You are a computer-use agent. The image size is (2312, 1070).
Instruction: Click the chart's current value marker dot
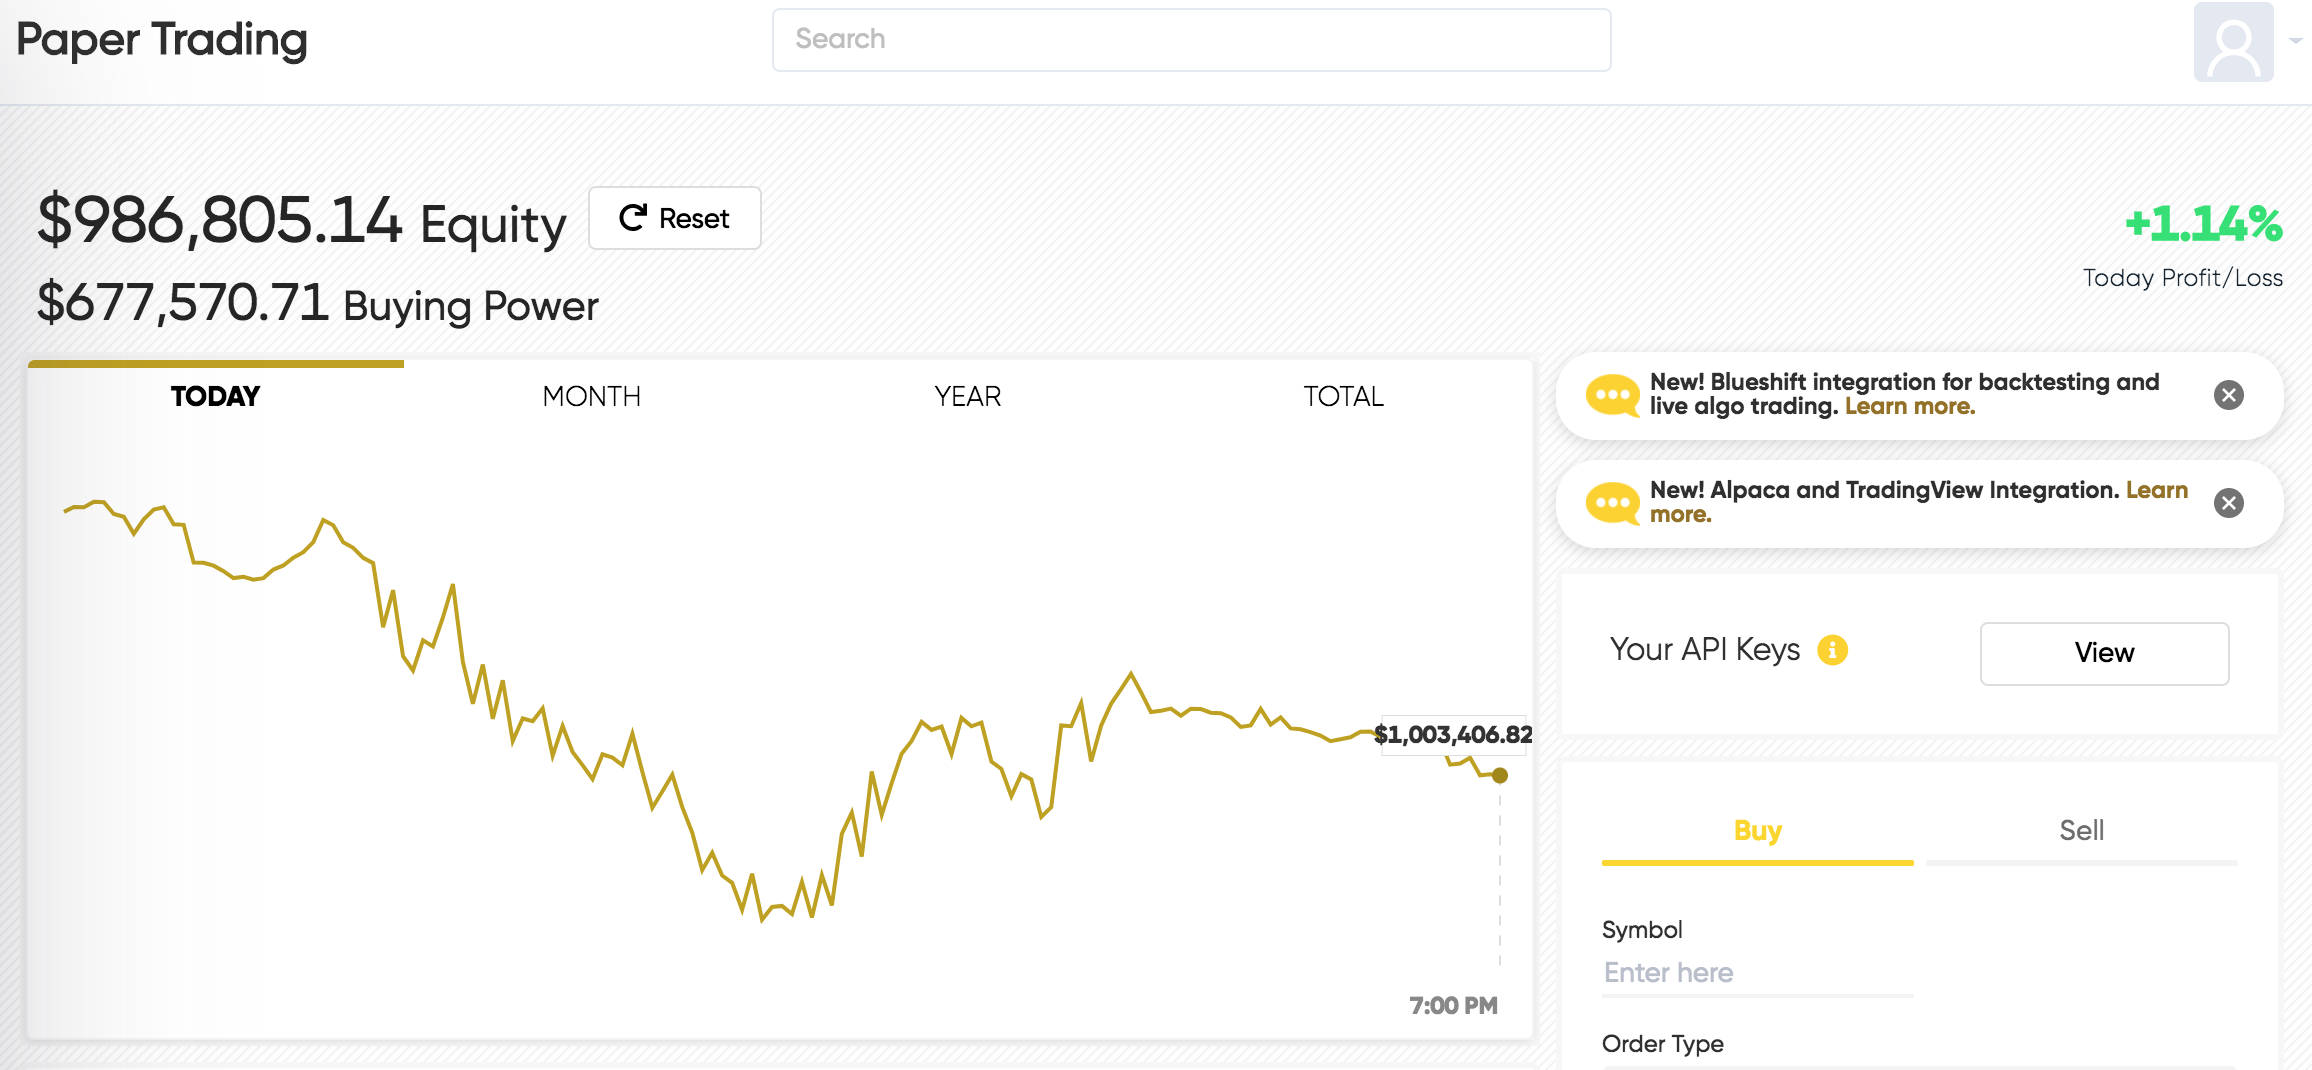(x=1499, y=775)
